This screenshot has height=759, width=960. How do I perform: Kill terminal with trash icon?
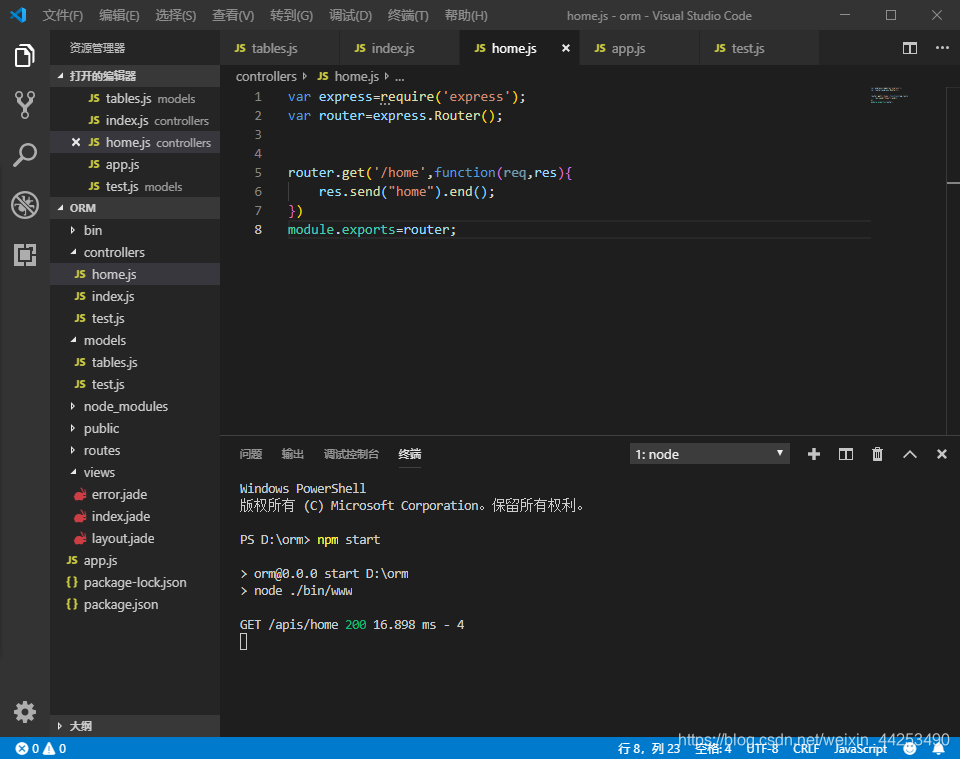(877, 454)
